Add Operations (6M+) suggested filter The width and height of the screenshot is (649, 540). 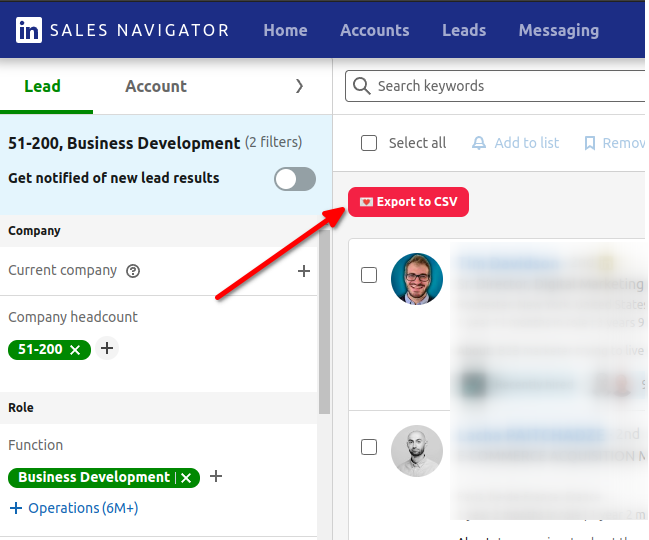(x=74, y=508)
